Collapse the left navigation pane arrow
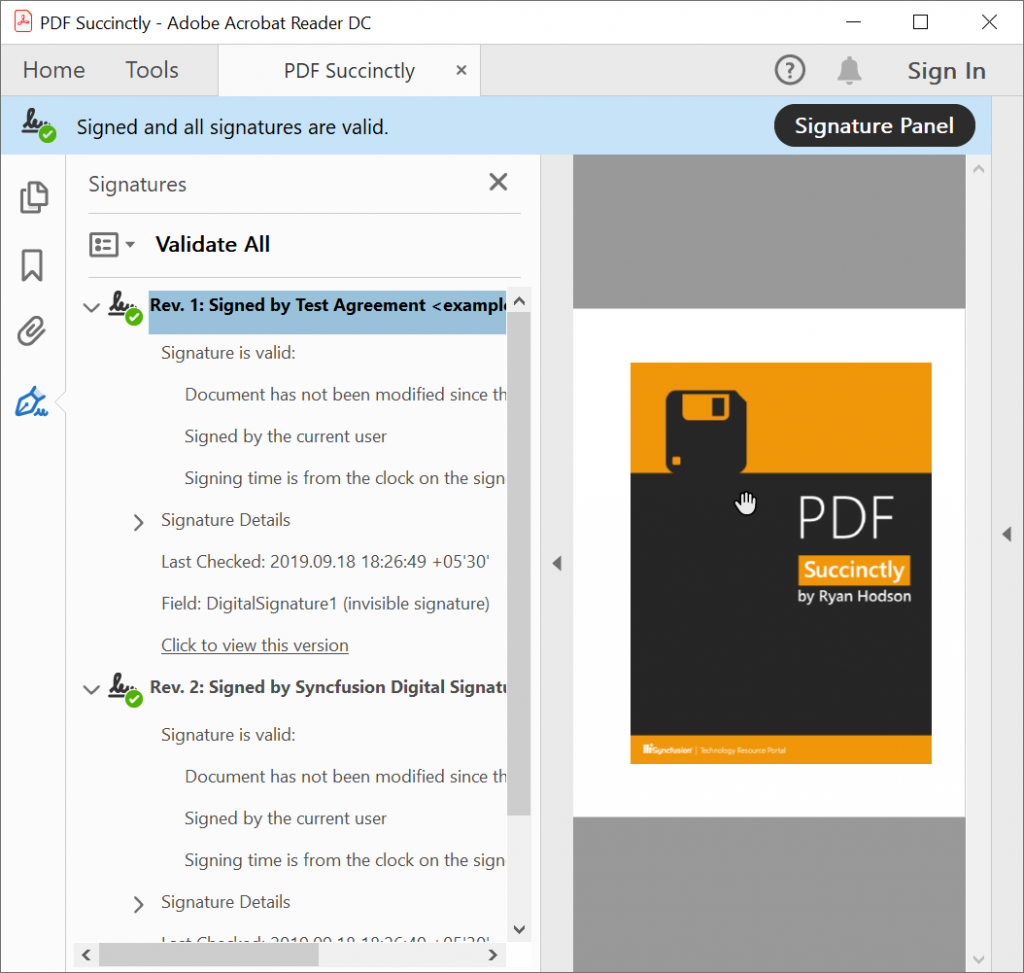The width and height of the screenshot is (1024, 973). tap(557, 563)
